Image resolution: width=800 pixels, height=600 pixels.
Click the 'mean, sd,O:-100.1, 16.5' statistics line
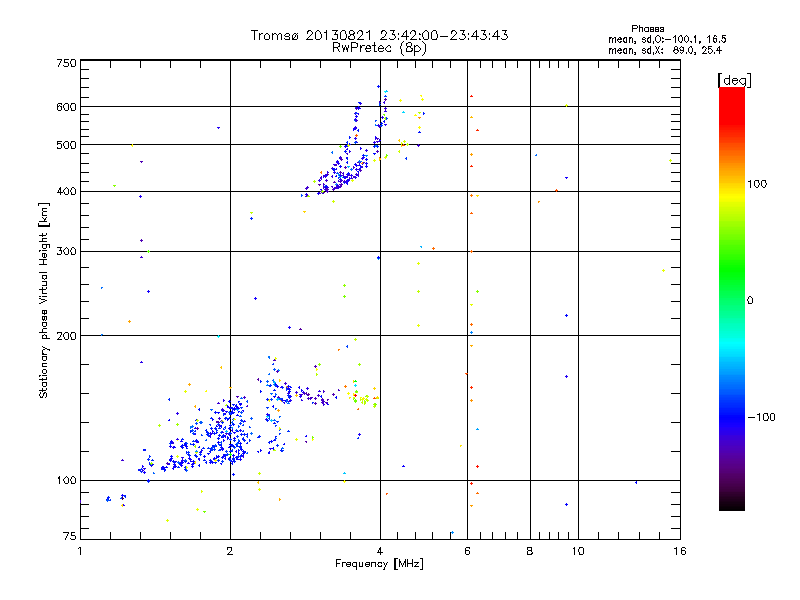pos(667,39)
